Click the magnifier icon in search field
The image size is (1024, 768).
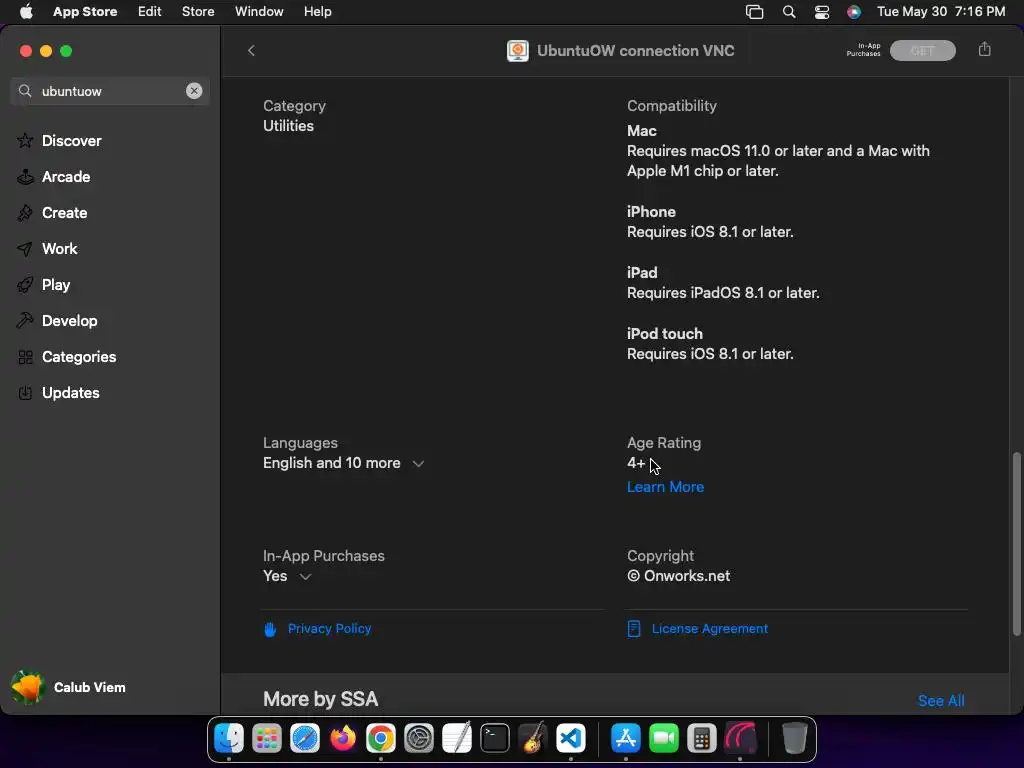pos(25,91)
